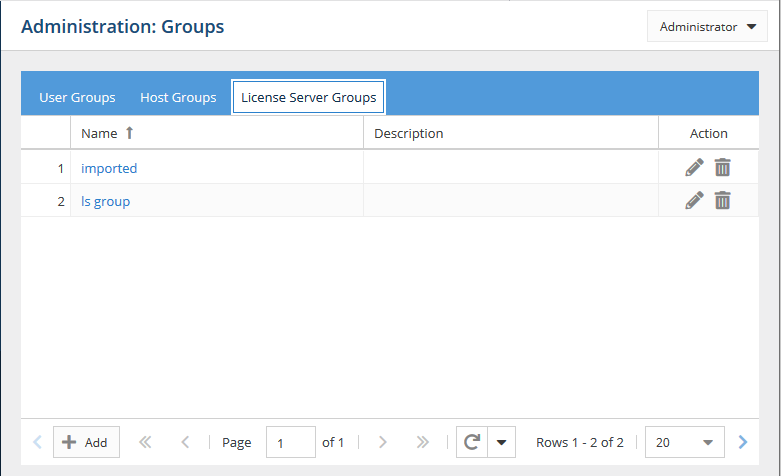781x476 pixels.
Task: Go to the next page
Action: tap(383, 442)
